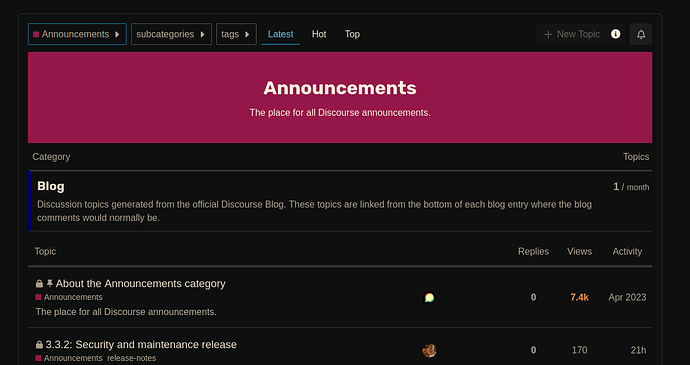
Task: Sort topics by Replies column
Action: click(x=533, y=251)
